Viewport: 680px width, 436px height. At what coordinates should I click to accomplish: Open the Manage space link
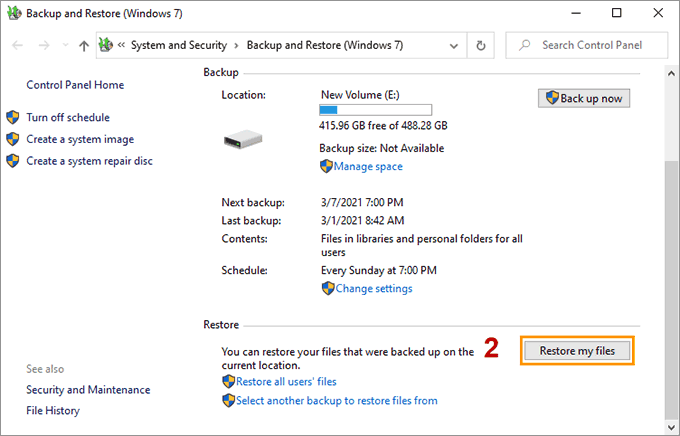[x=367, y=167]
